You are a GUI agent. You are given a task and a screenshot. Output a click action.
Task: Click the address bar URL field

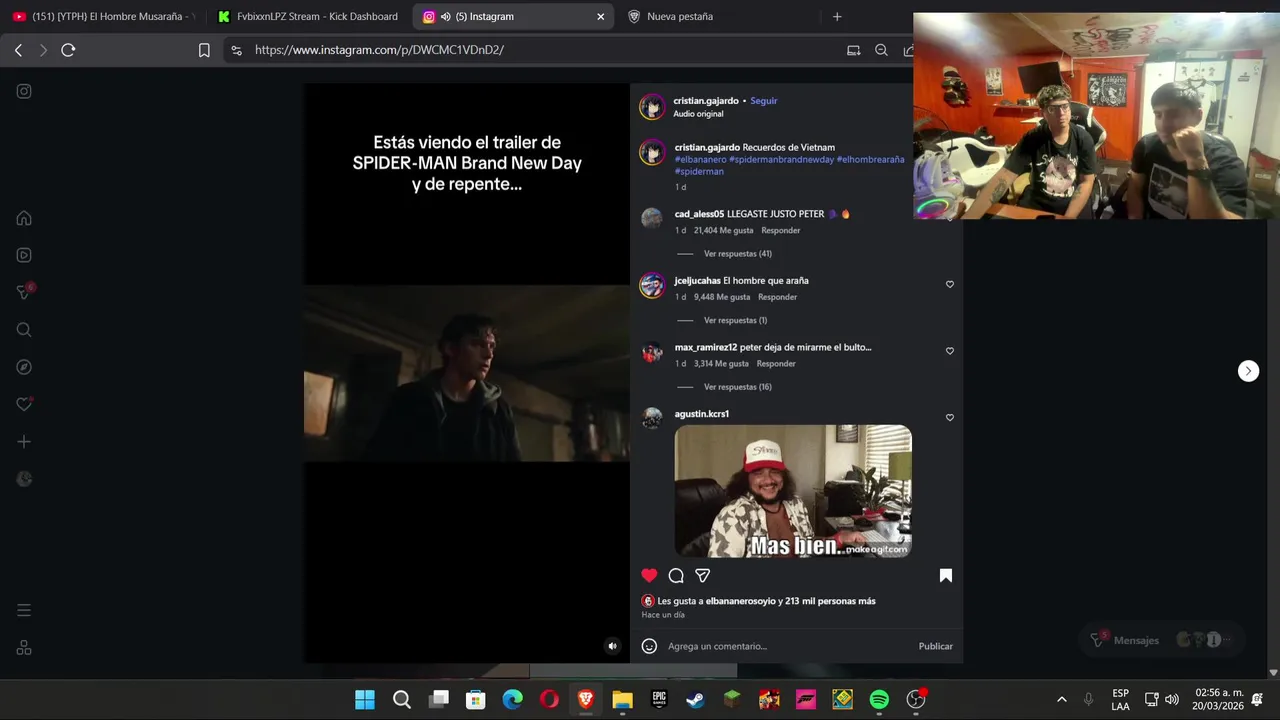click(x=540, y=50)
